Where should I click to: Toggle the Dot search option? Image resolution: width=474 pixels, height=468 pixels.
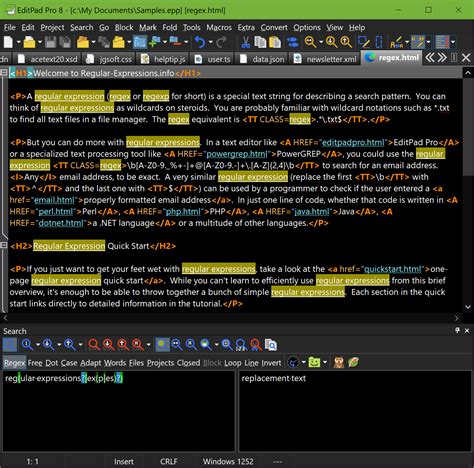click(x=52, y=363)
